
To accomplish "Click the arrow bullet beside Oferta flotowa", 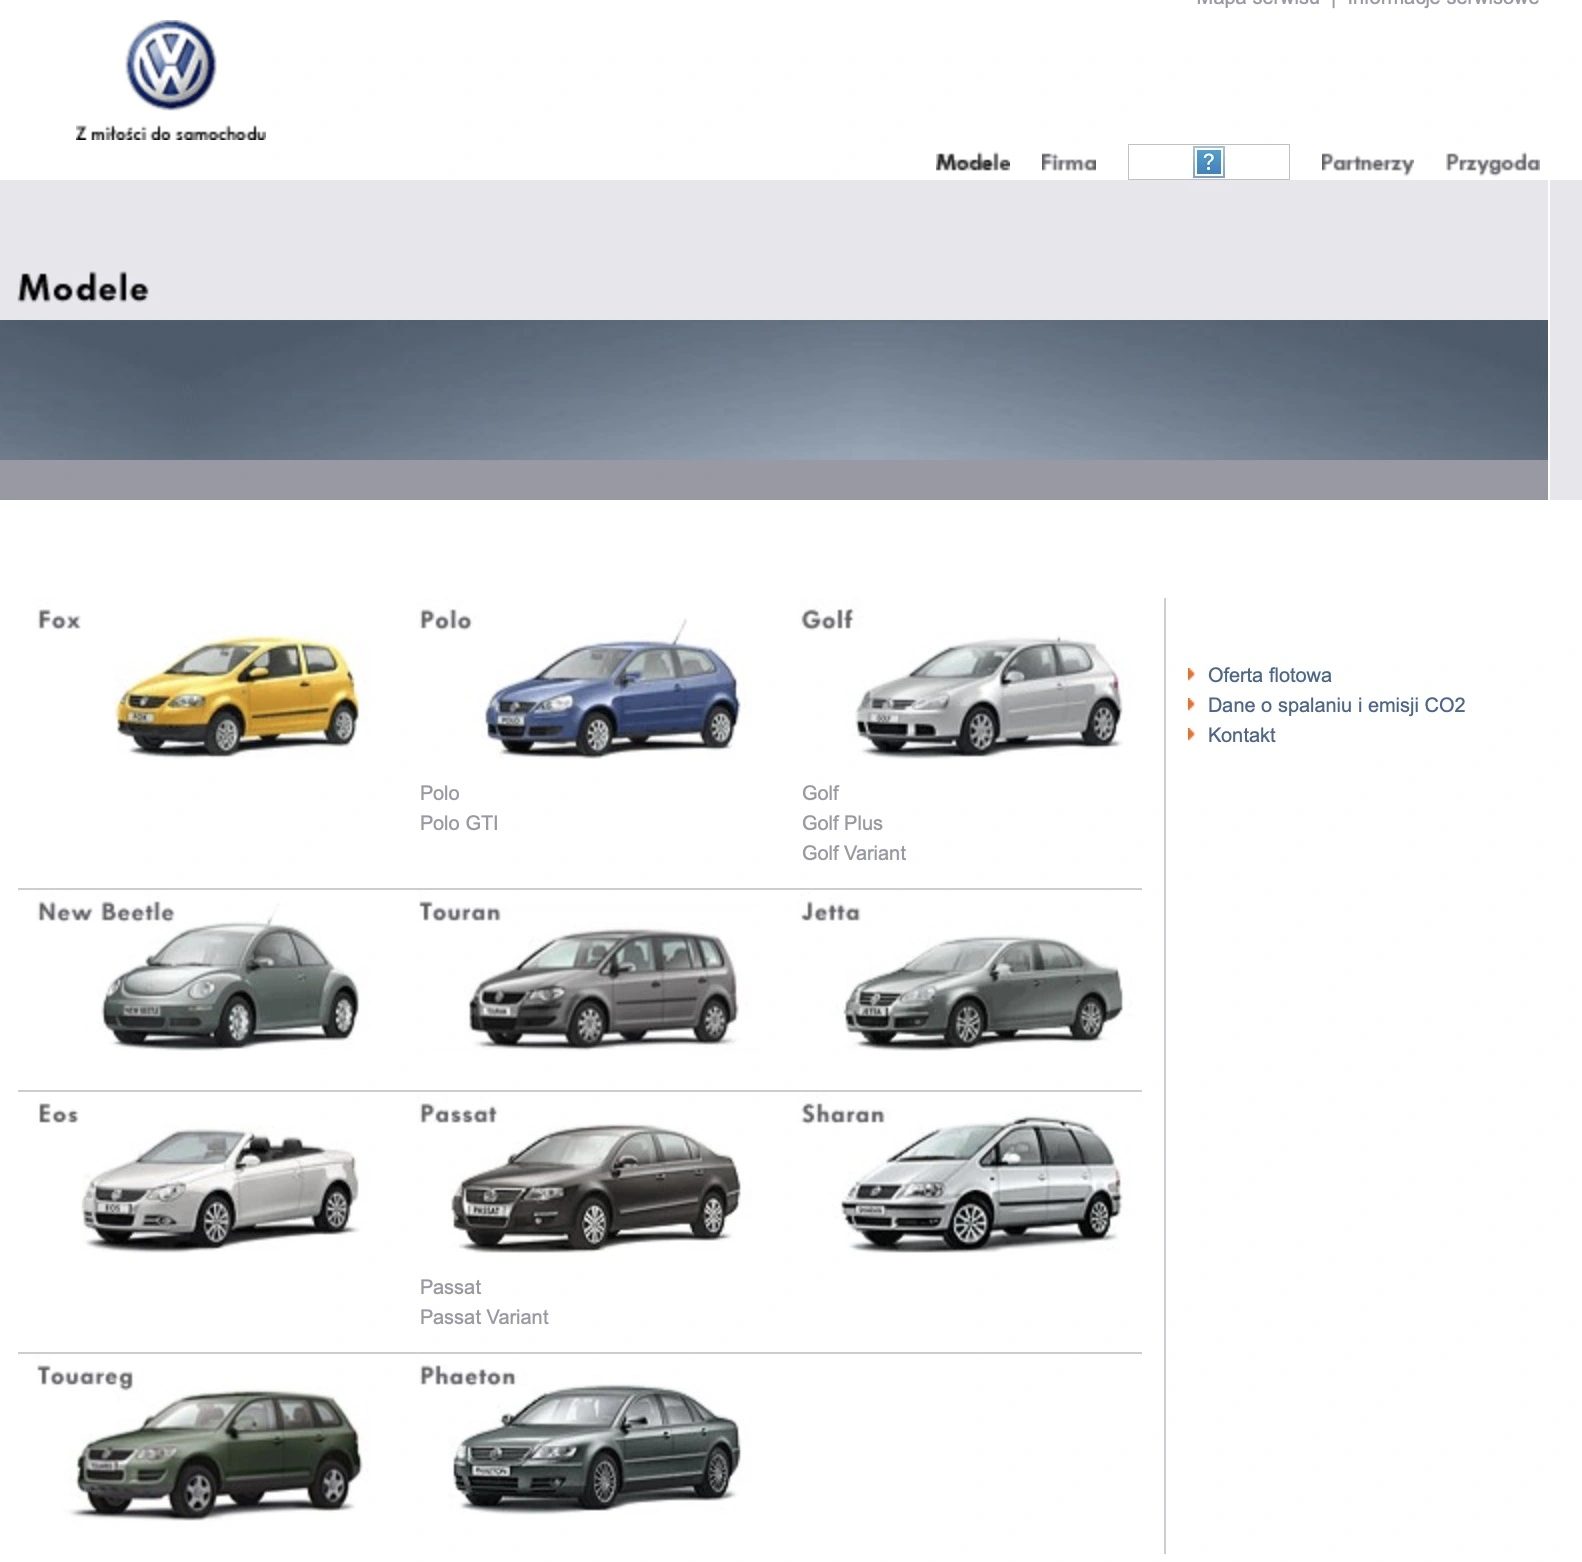I will (1191, 675).
